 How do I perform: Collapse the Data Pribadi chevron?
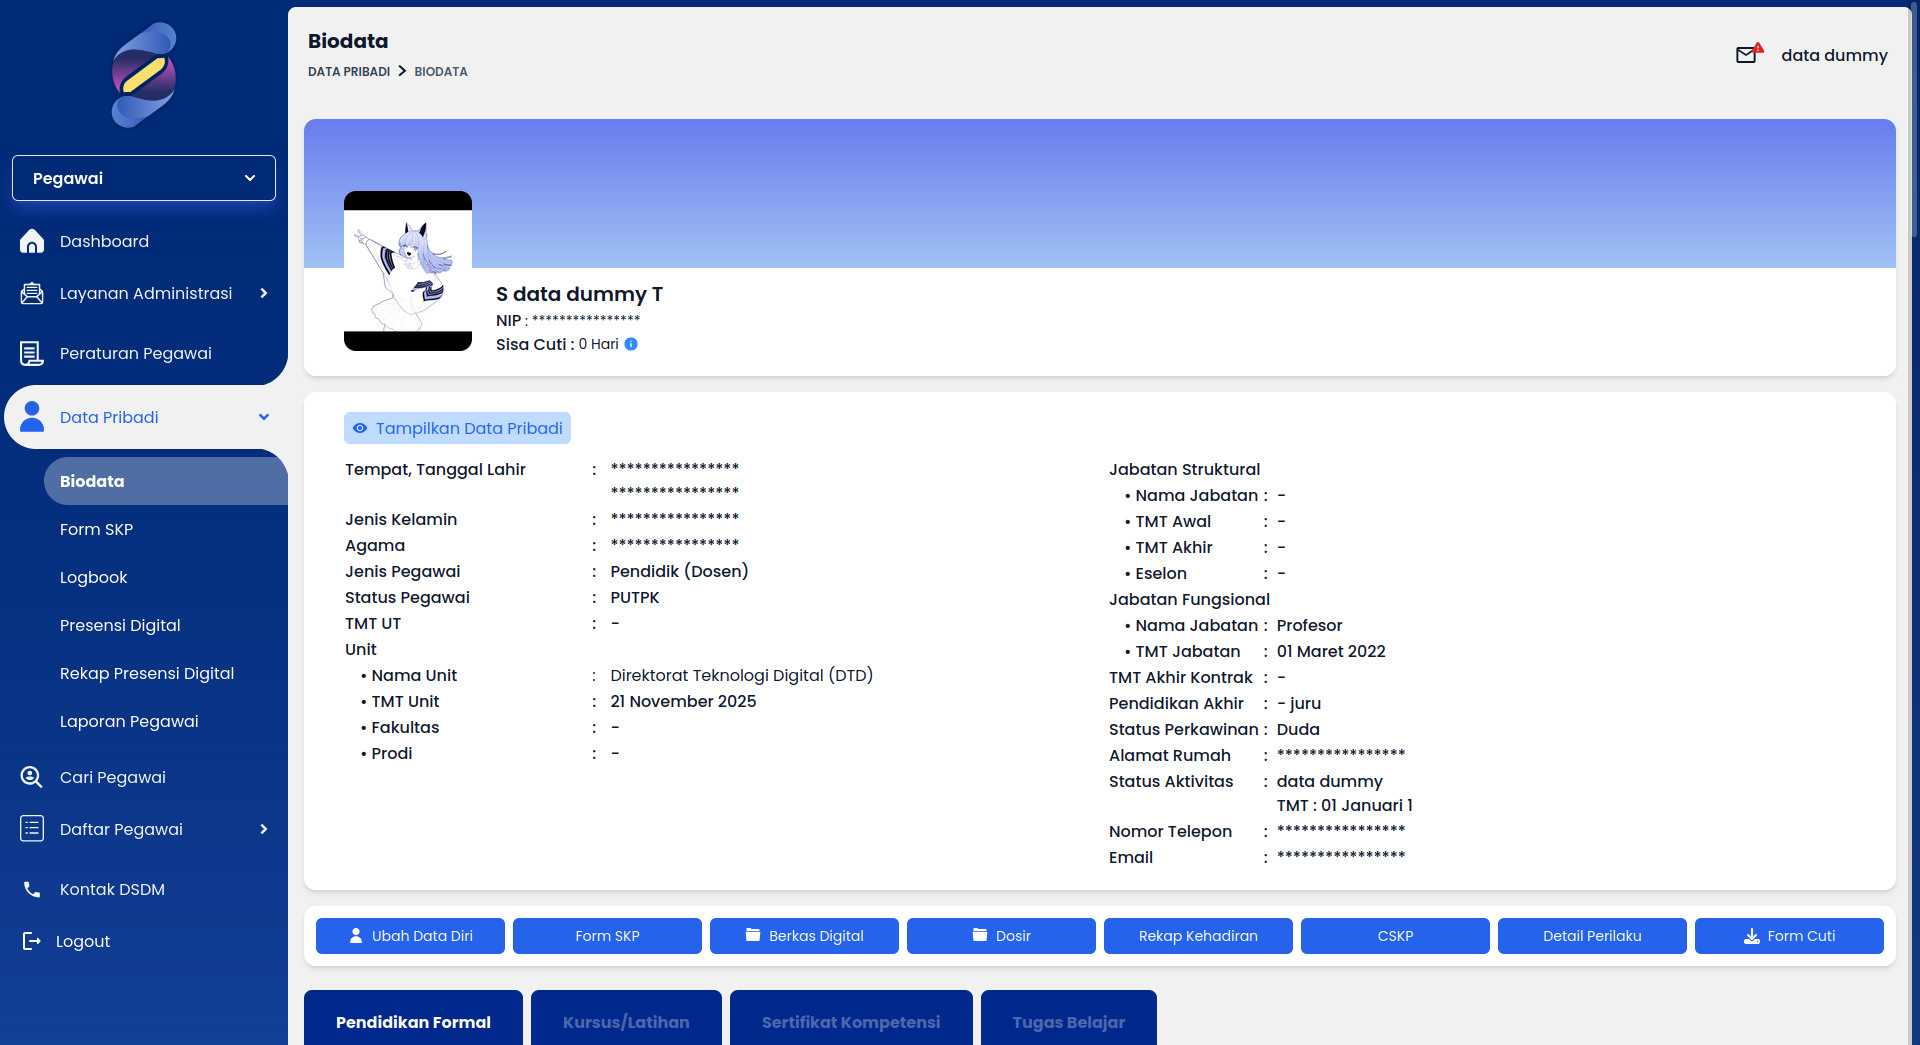pyautogui.click(x=264, y=417)
